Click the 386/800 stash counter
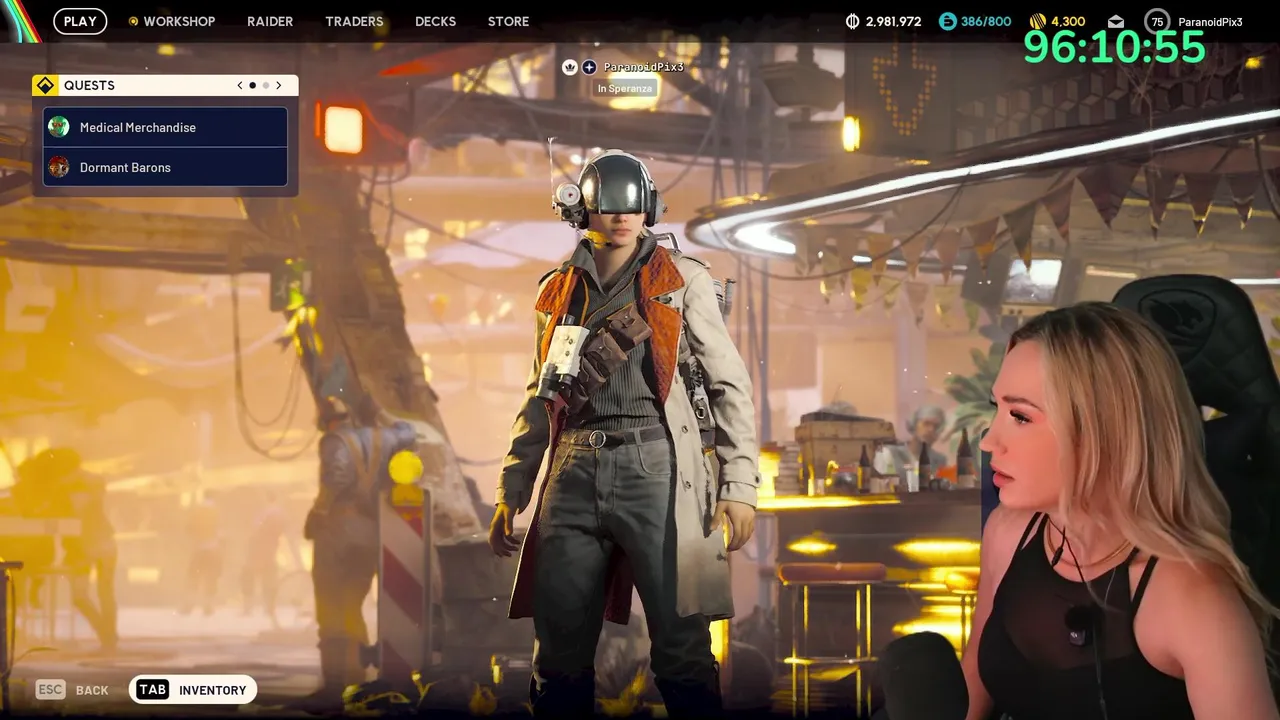 click(986, 21)
